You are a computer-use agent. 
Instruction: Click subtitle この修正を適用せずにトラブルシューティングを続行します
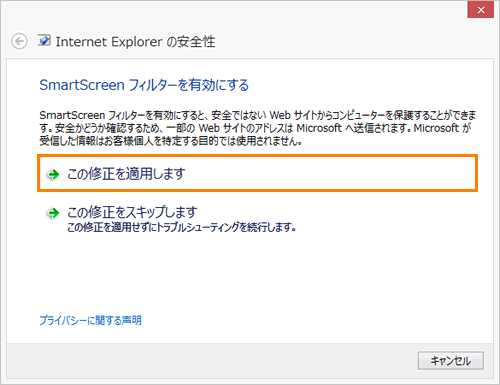182,227
